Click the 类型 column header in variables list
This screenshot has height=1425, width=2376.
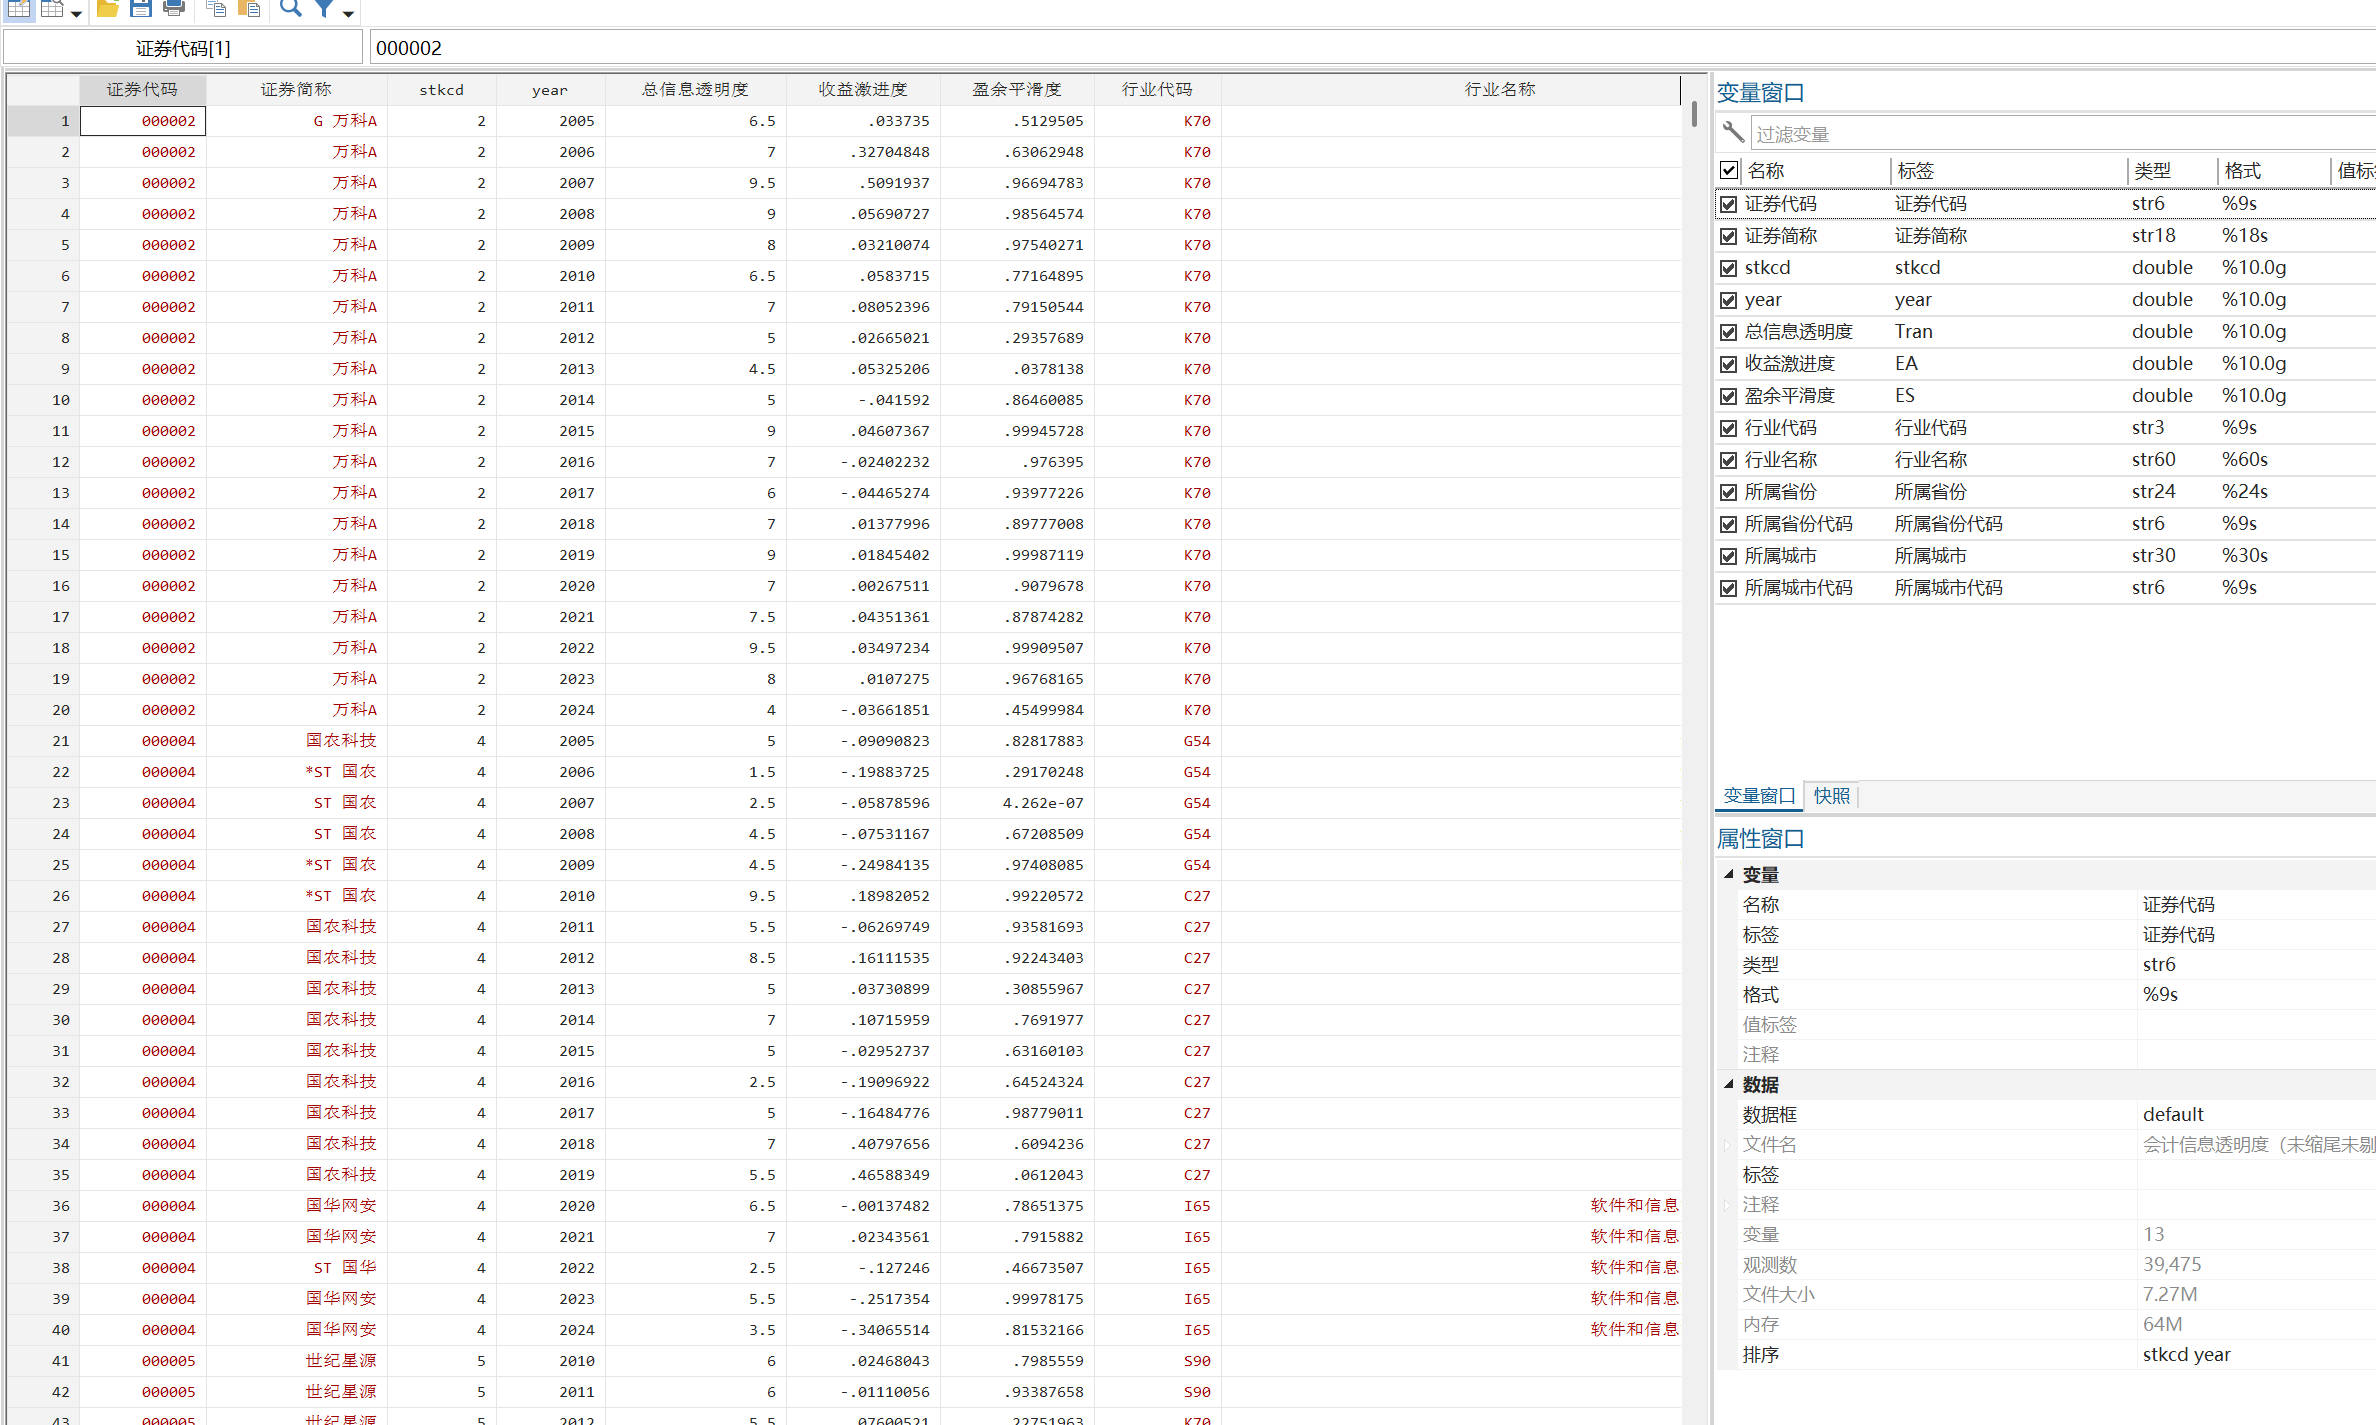pos(2152,171)
